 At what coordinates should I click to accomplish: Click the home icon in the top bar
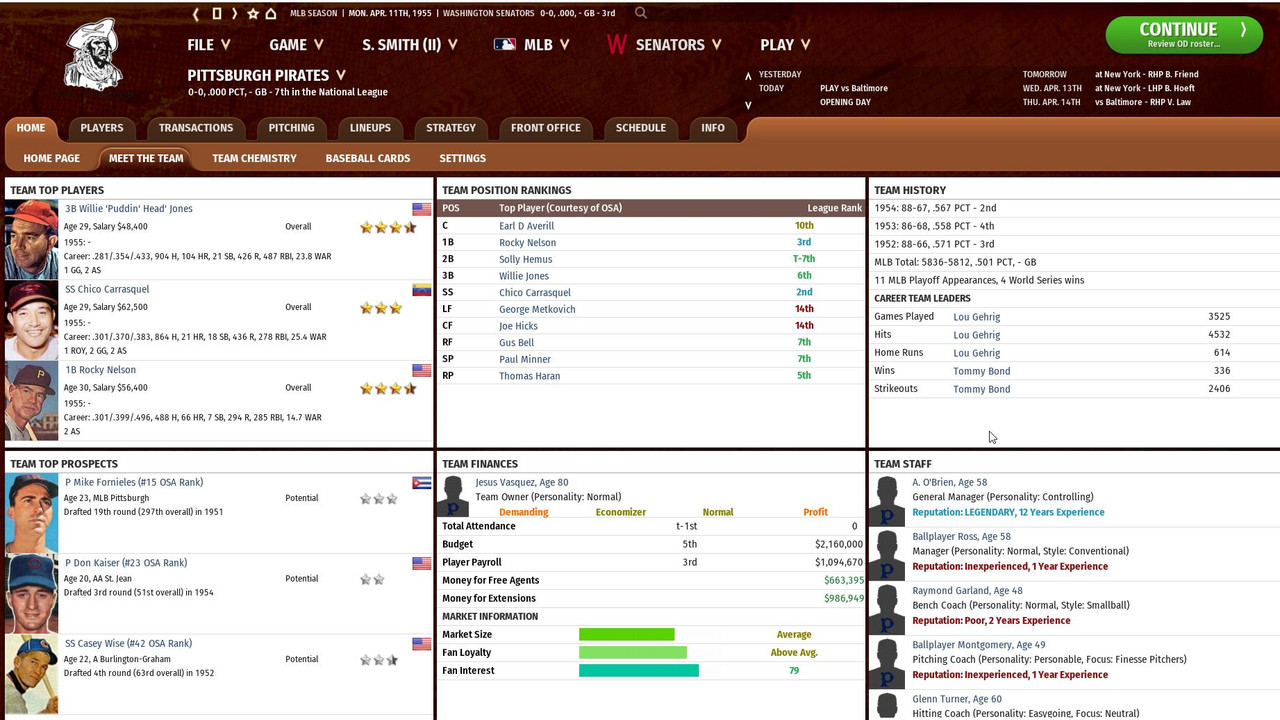point(270,14)
